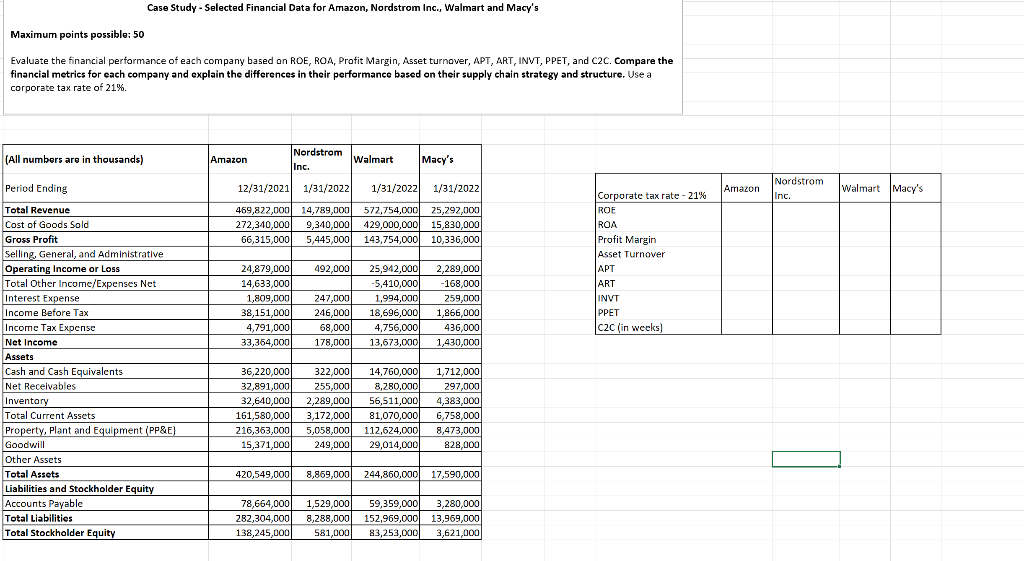Select the 'Total Current Assets' label
Viewport: 1024px width, 561px height.
coord(50,416)
